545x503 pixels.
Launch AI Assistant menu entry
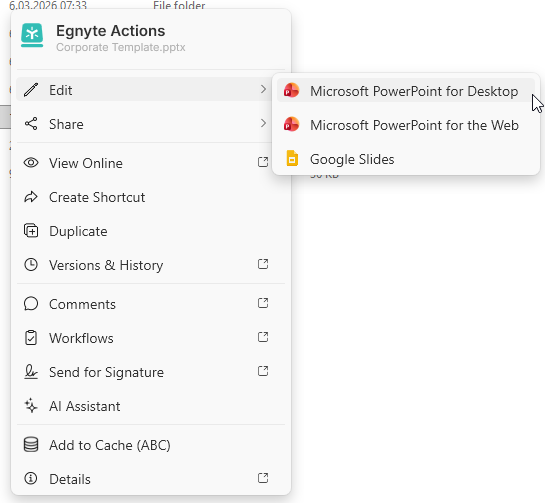point(151,406)
